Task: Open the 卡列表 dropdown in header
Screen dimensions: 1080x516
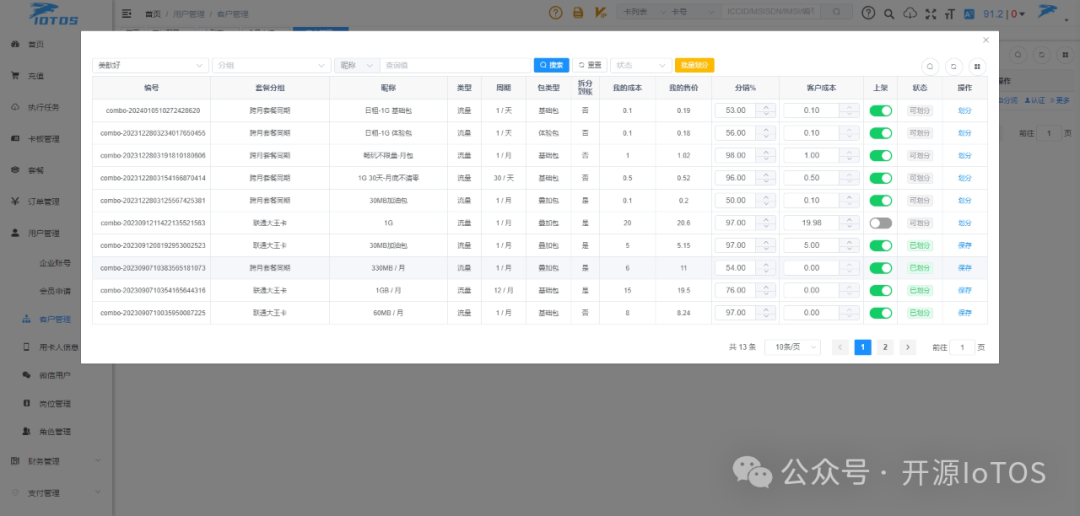Action: pos(643,12)
